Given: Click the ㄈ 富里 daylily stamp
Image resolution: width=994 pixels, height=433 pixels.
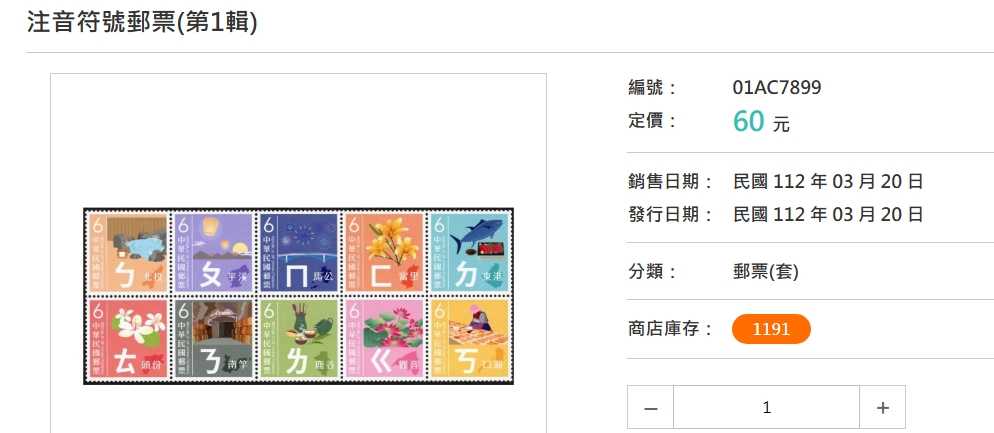Looking at the screenshot, I should point(383,252).
